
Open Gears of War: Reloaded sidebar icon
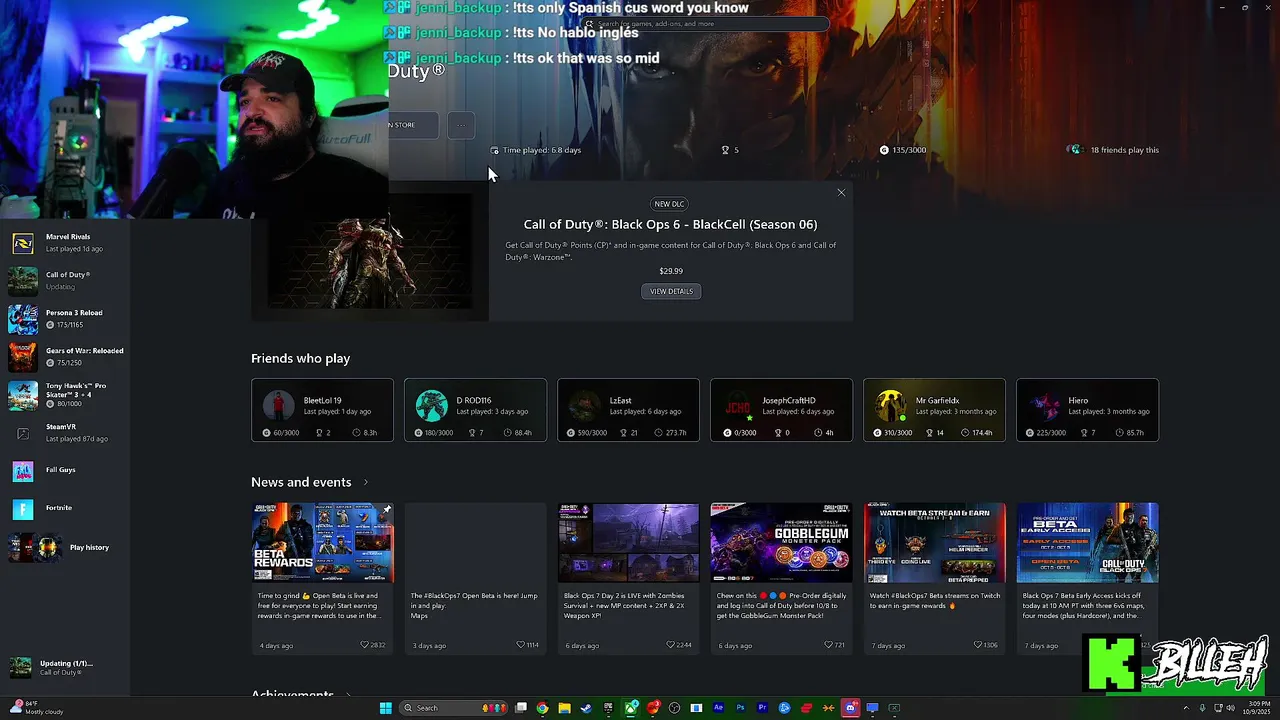pos(23,357)
